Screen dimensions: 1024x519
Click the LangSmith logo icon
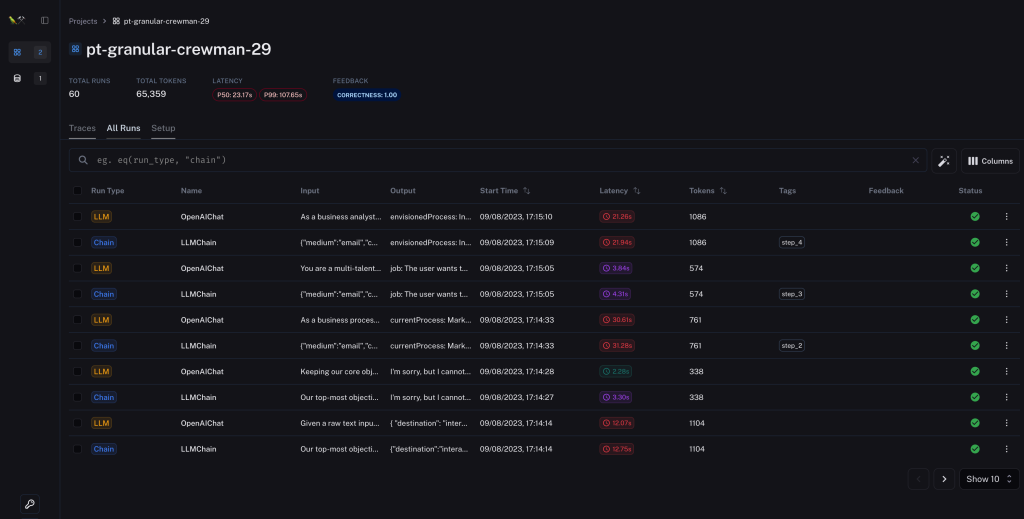pyautogui.click(x=17, y=20)
